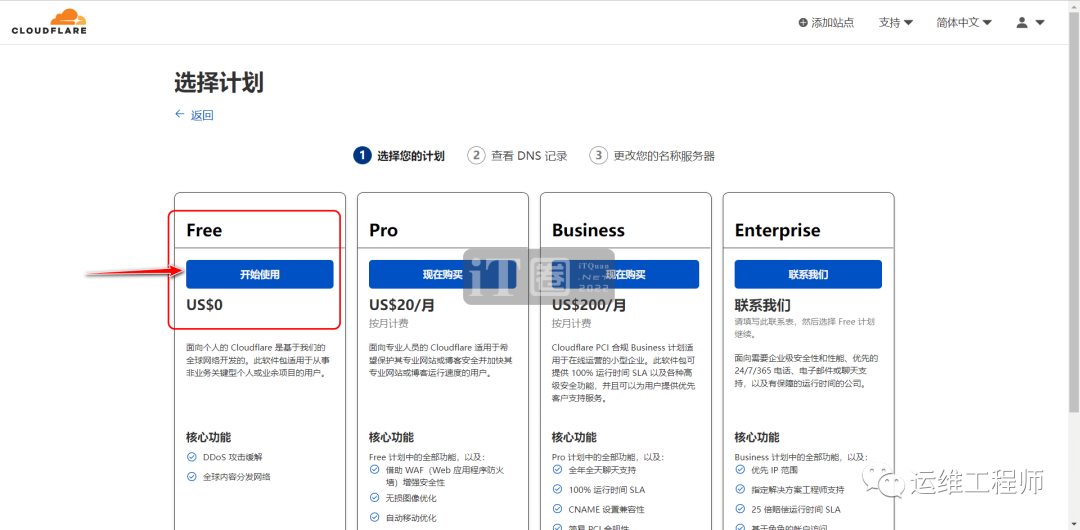This screenshot has height=530, width=1080.
Task: Click the Free plan title
Action: click(205, 230)
